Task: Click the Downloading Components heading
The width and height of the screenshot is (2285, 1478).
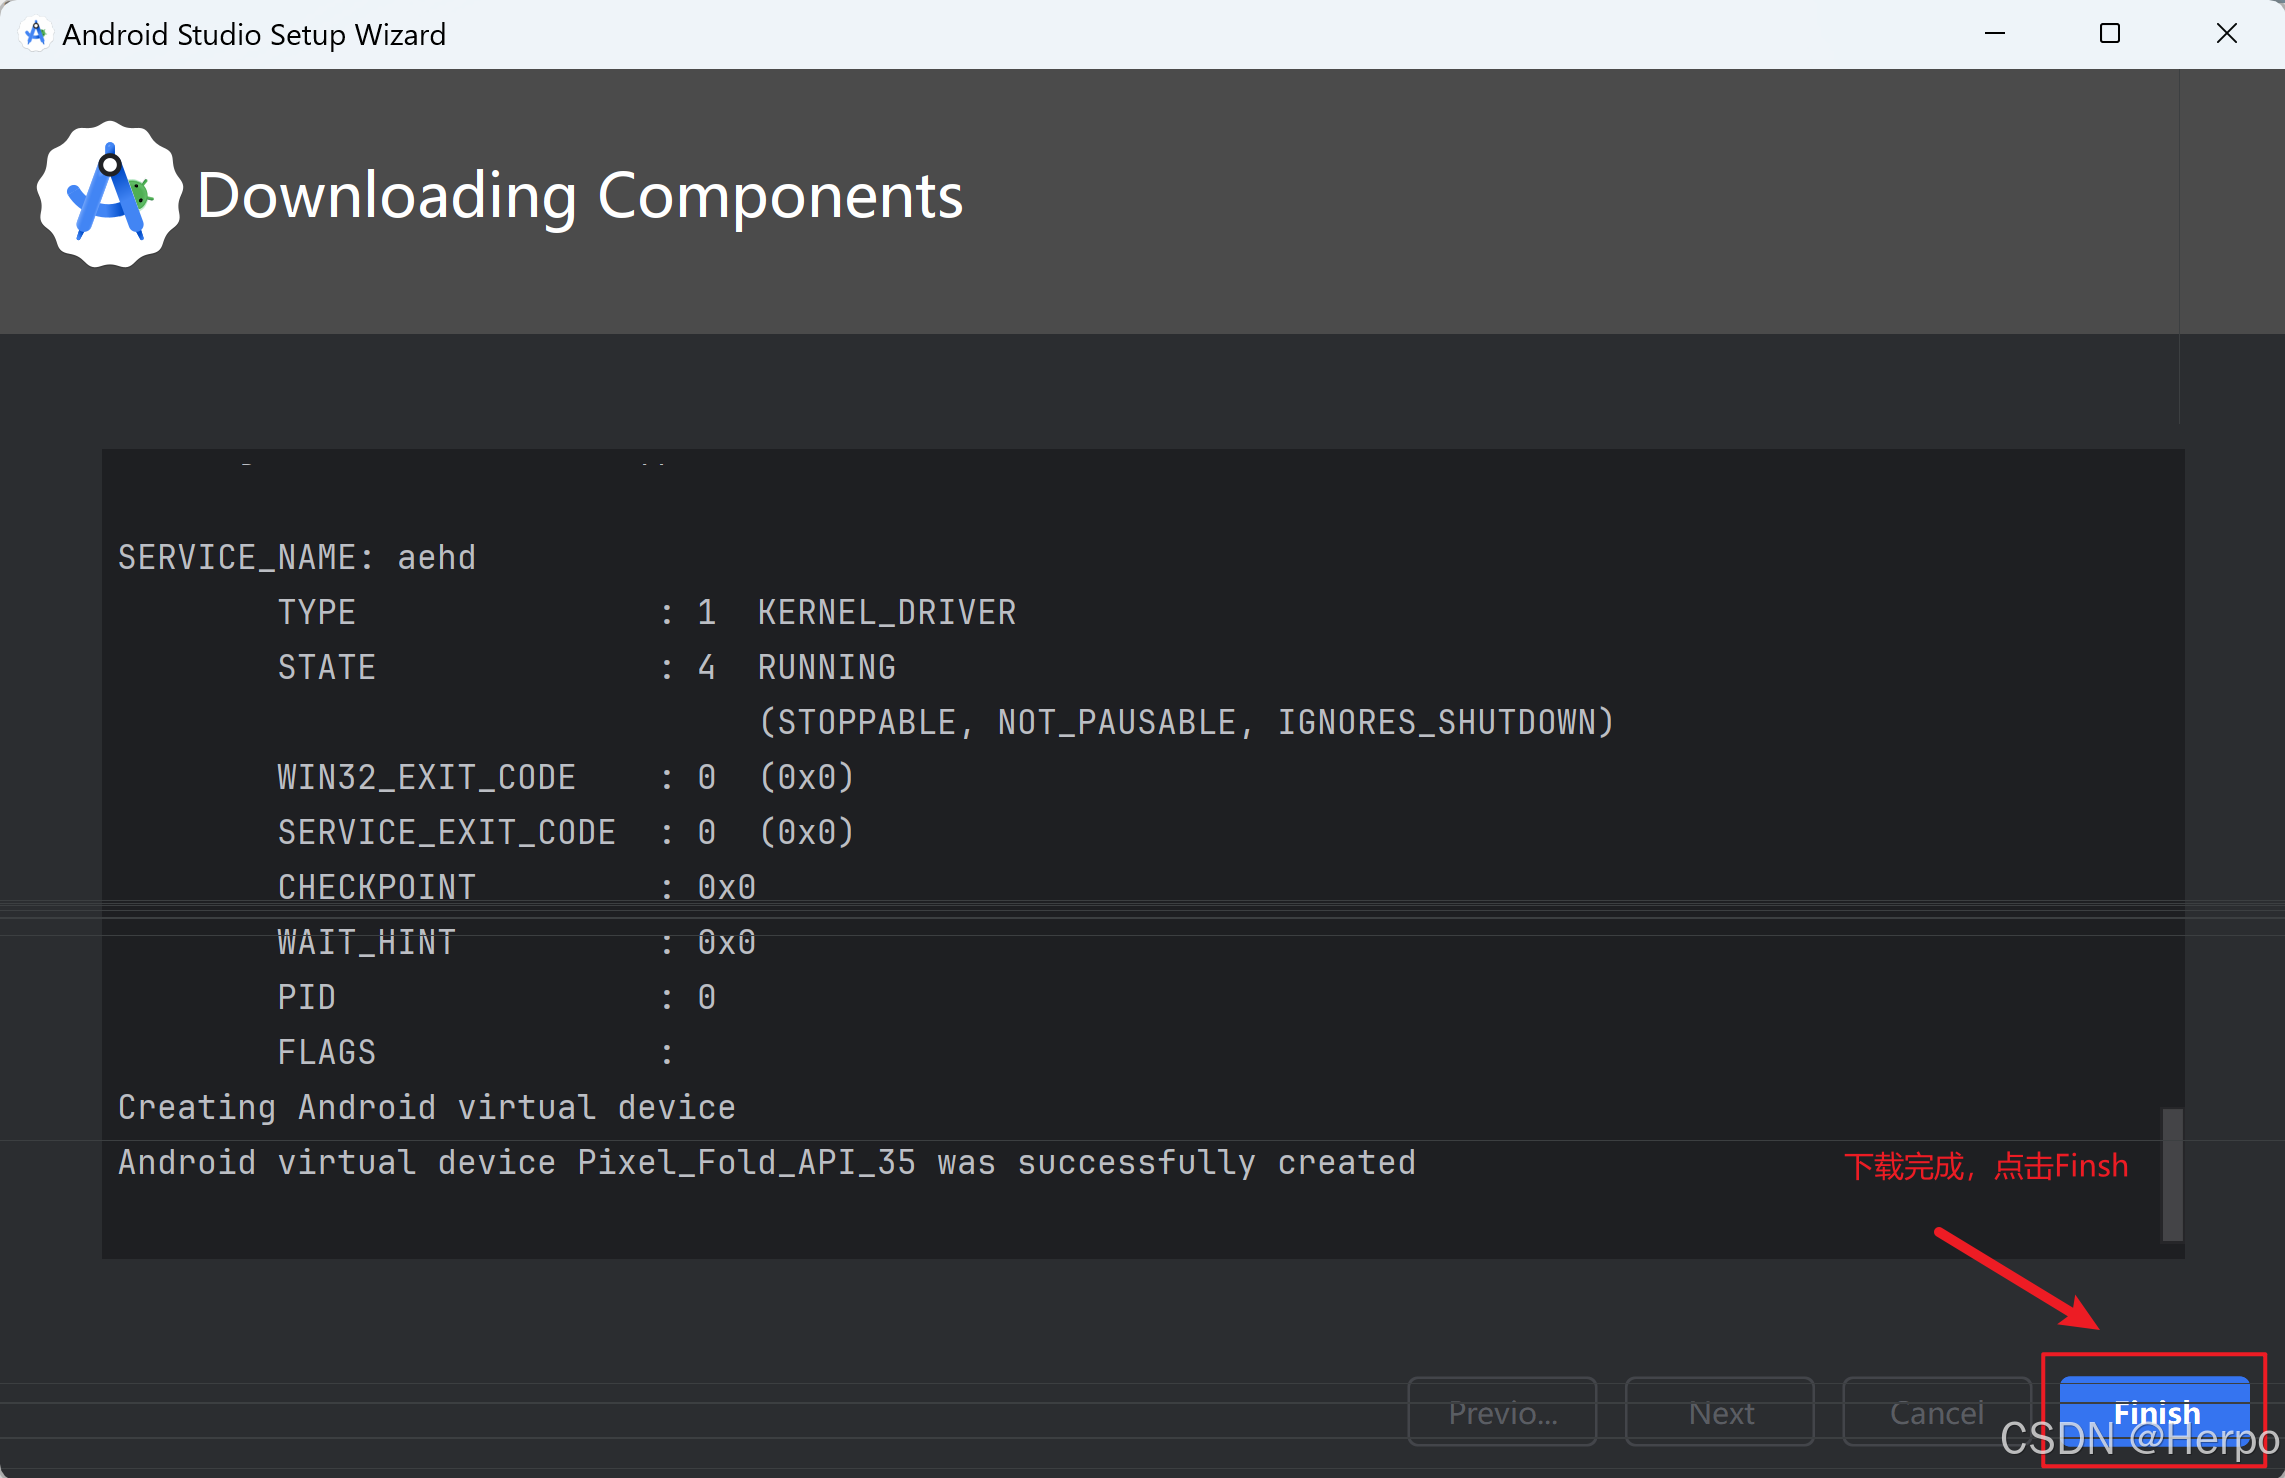Action: (580, 195)
